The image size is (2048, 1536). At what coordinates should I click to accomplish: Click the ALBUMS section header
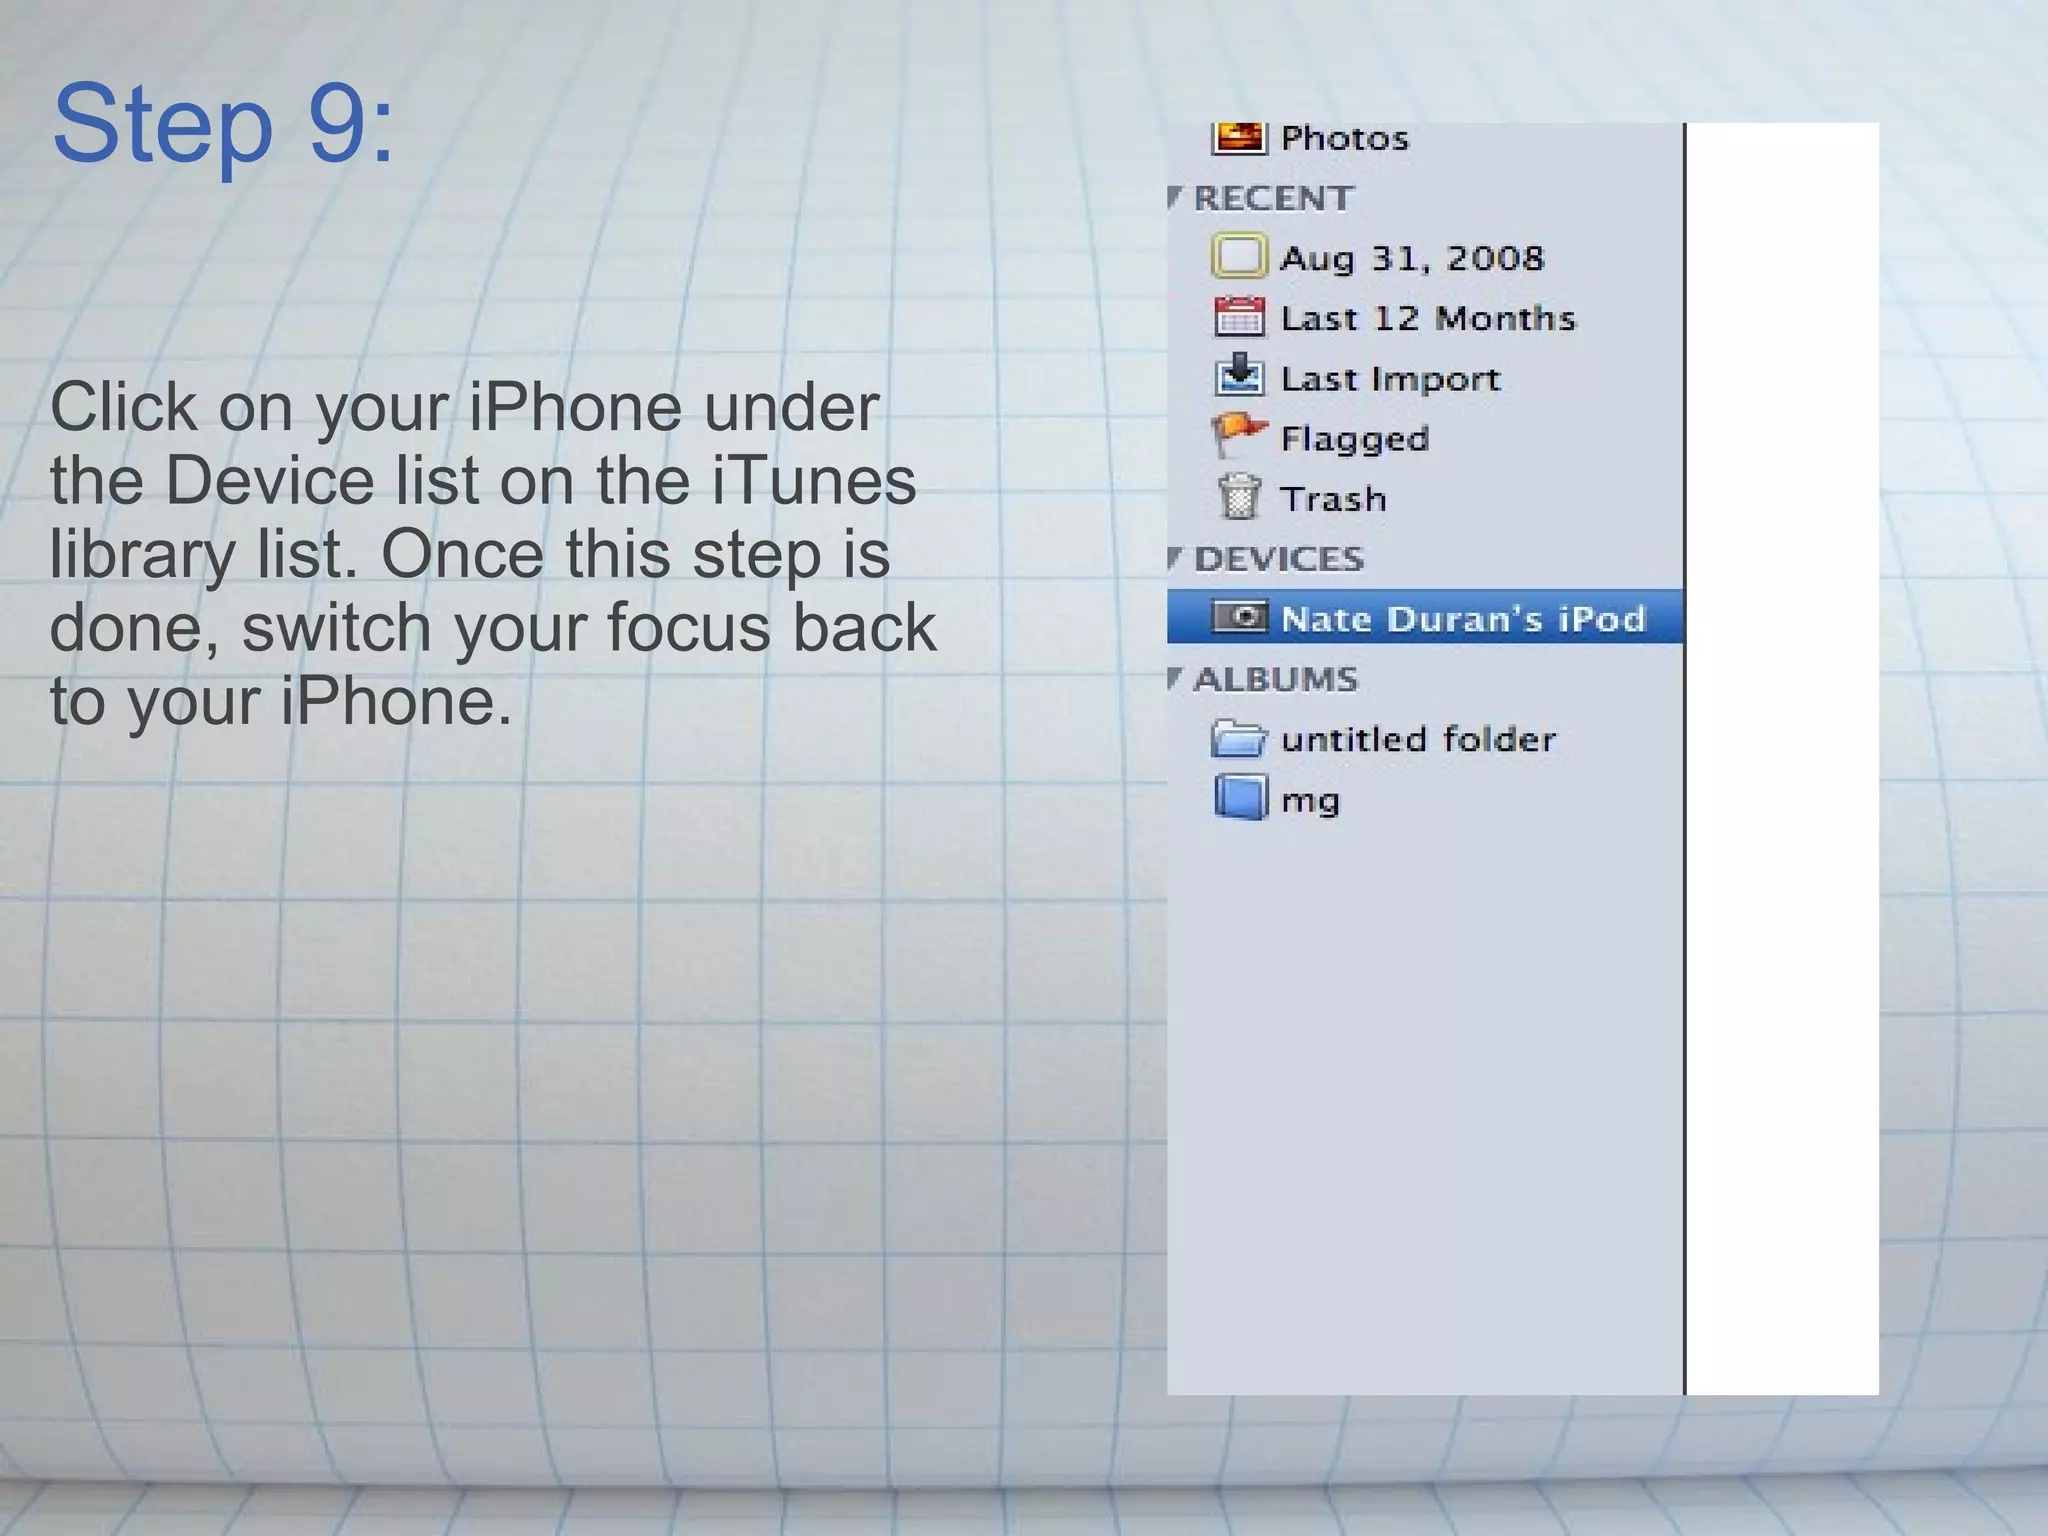pos(1276,679)
